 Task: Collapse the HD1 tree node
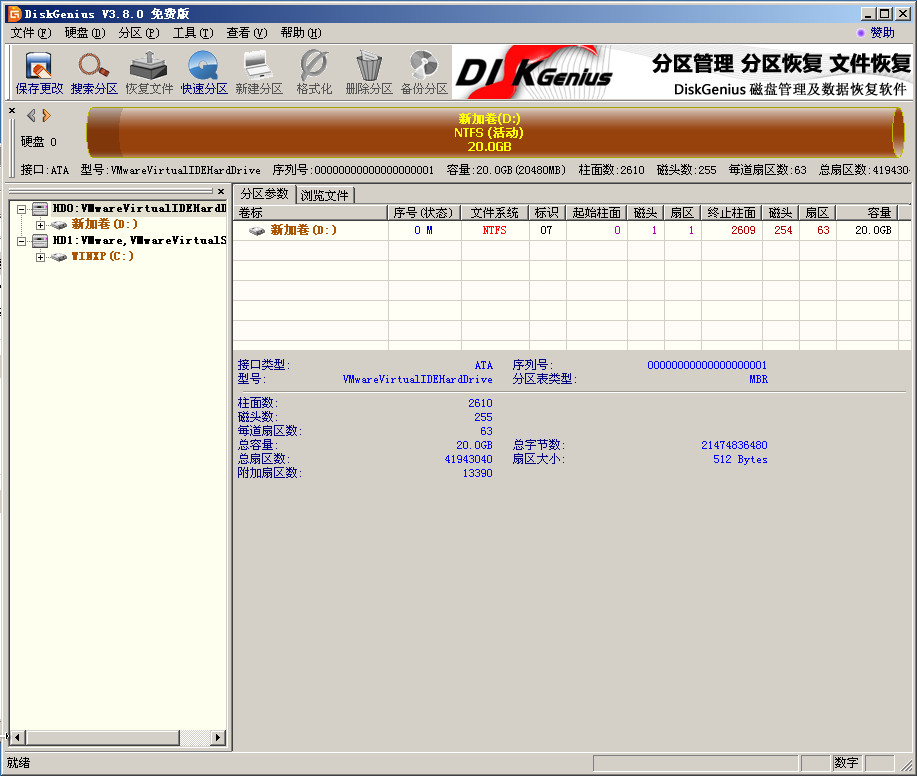click(22, 241)
